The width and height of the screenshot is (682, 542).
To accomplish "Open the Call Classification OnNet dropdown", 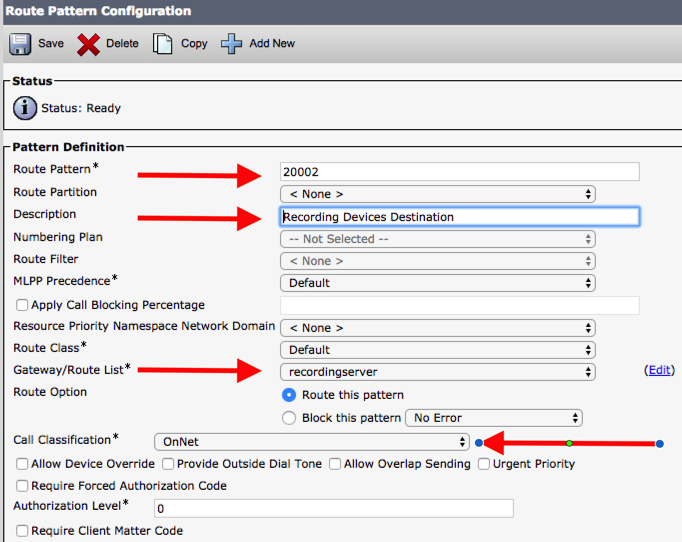I will pos(311,441).
